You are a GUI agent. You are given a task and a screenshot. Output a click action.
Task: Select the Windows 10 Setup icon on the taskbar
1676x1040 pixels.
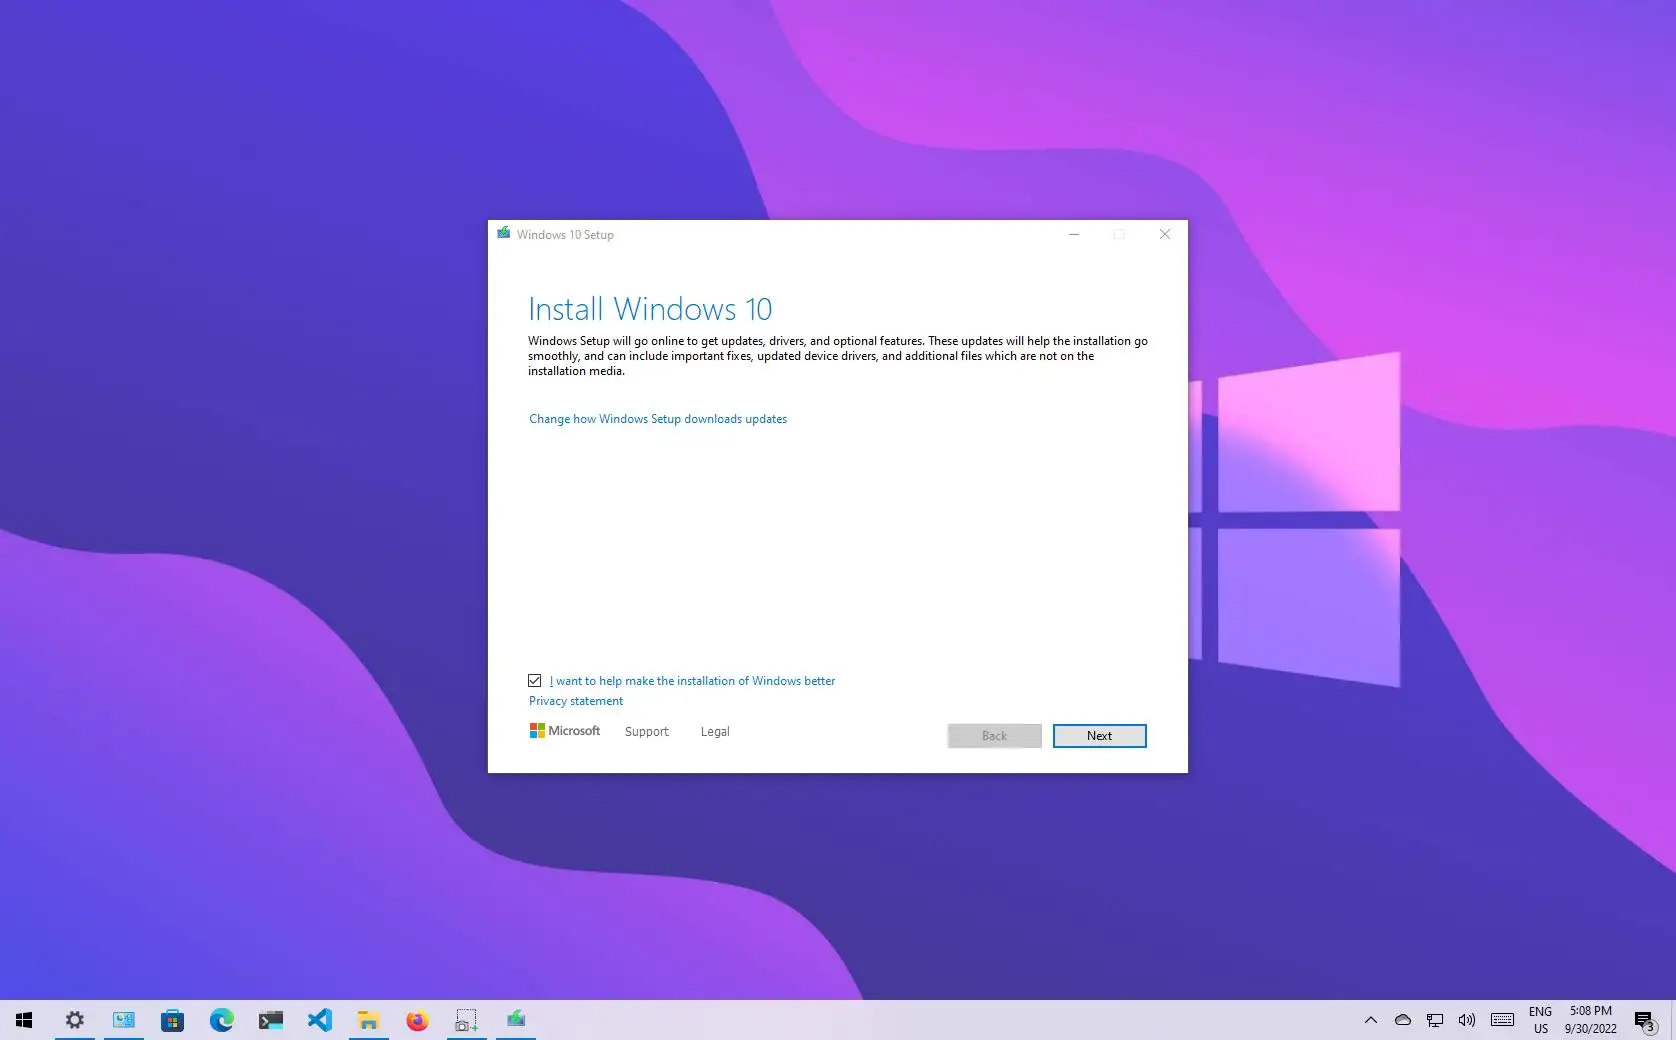[515, 1019]
